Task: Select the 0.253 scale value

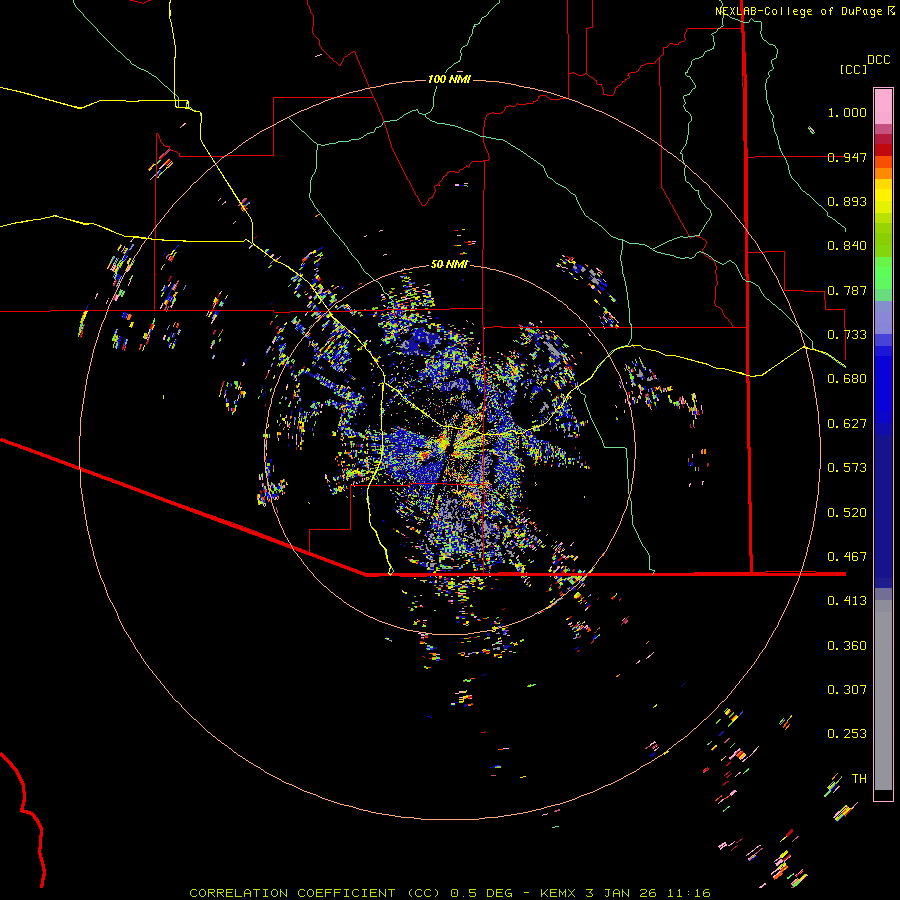Action: point(847,734)
